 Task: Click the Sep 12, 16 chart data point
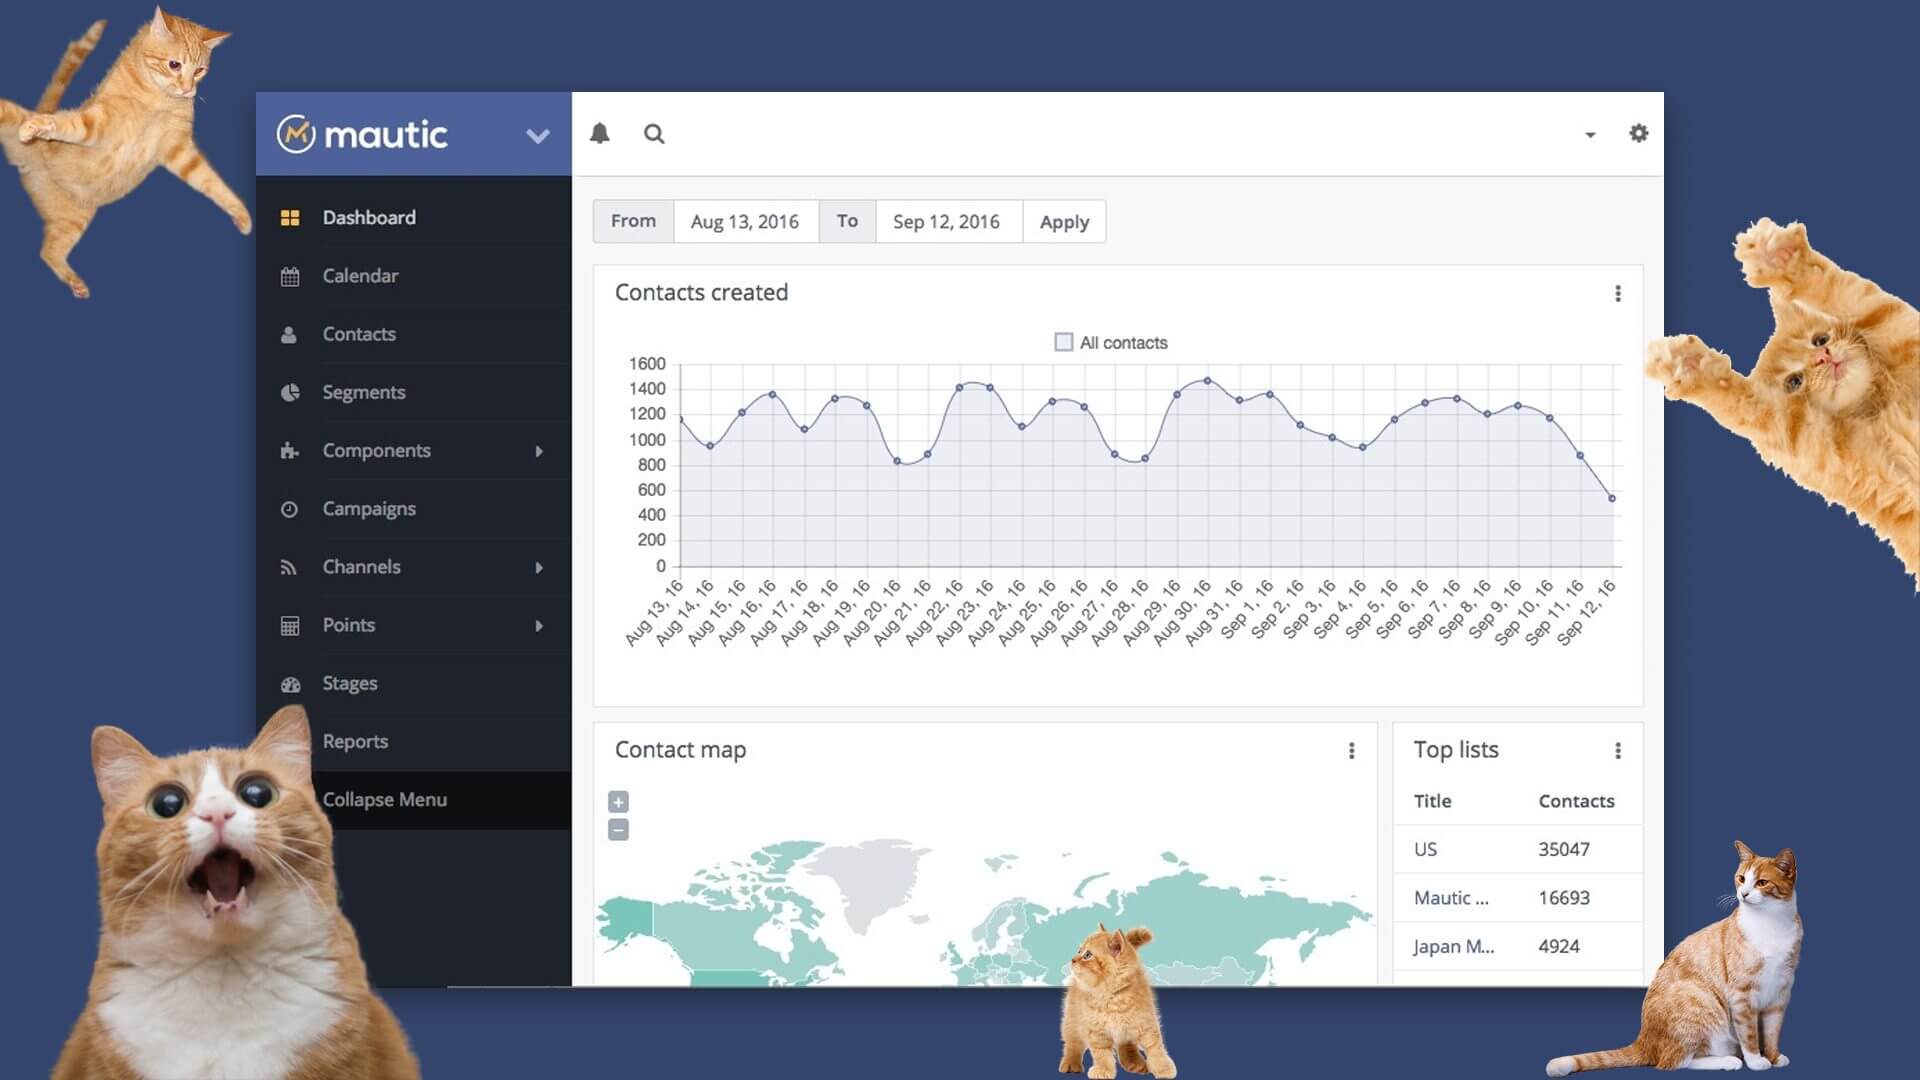pos(1612,498)
